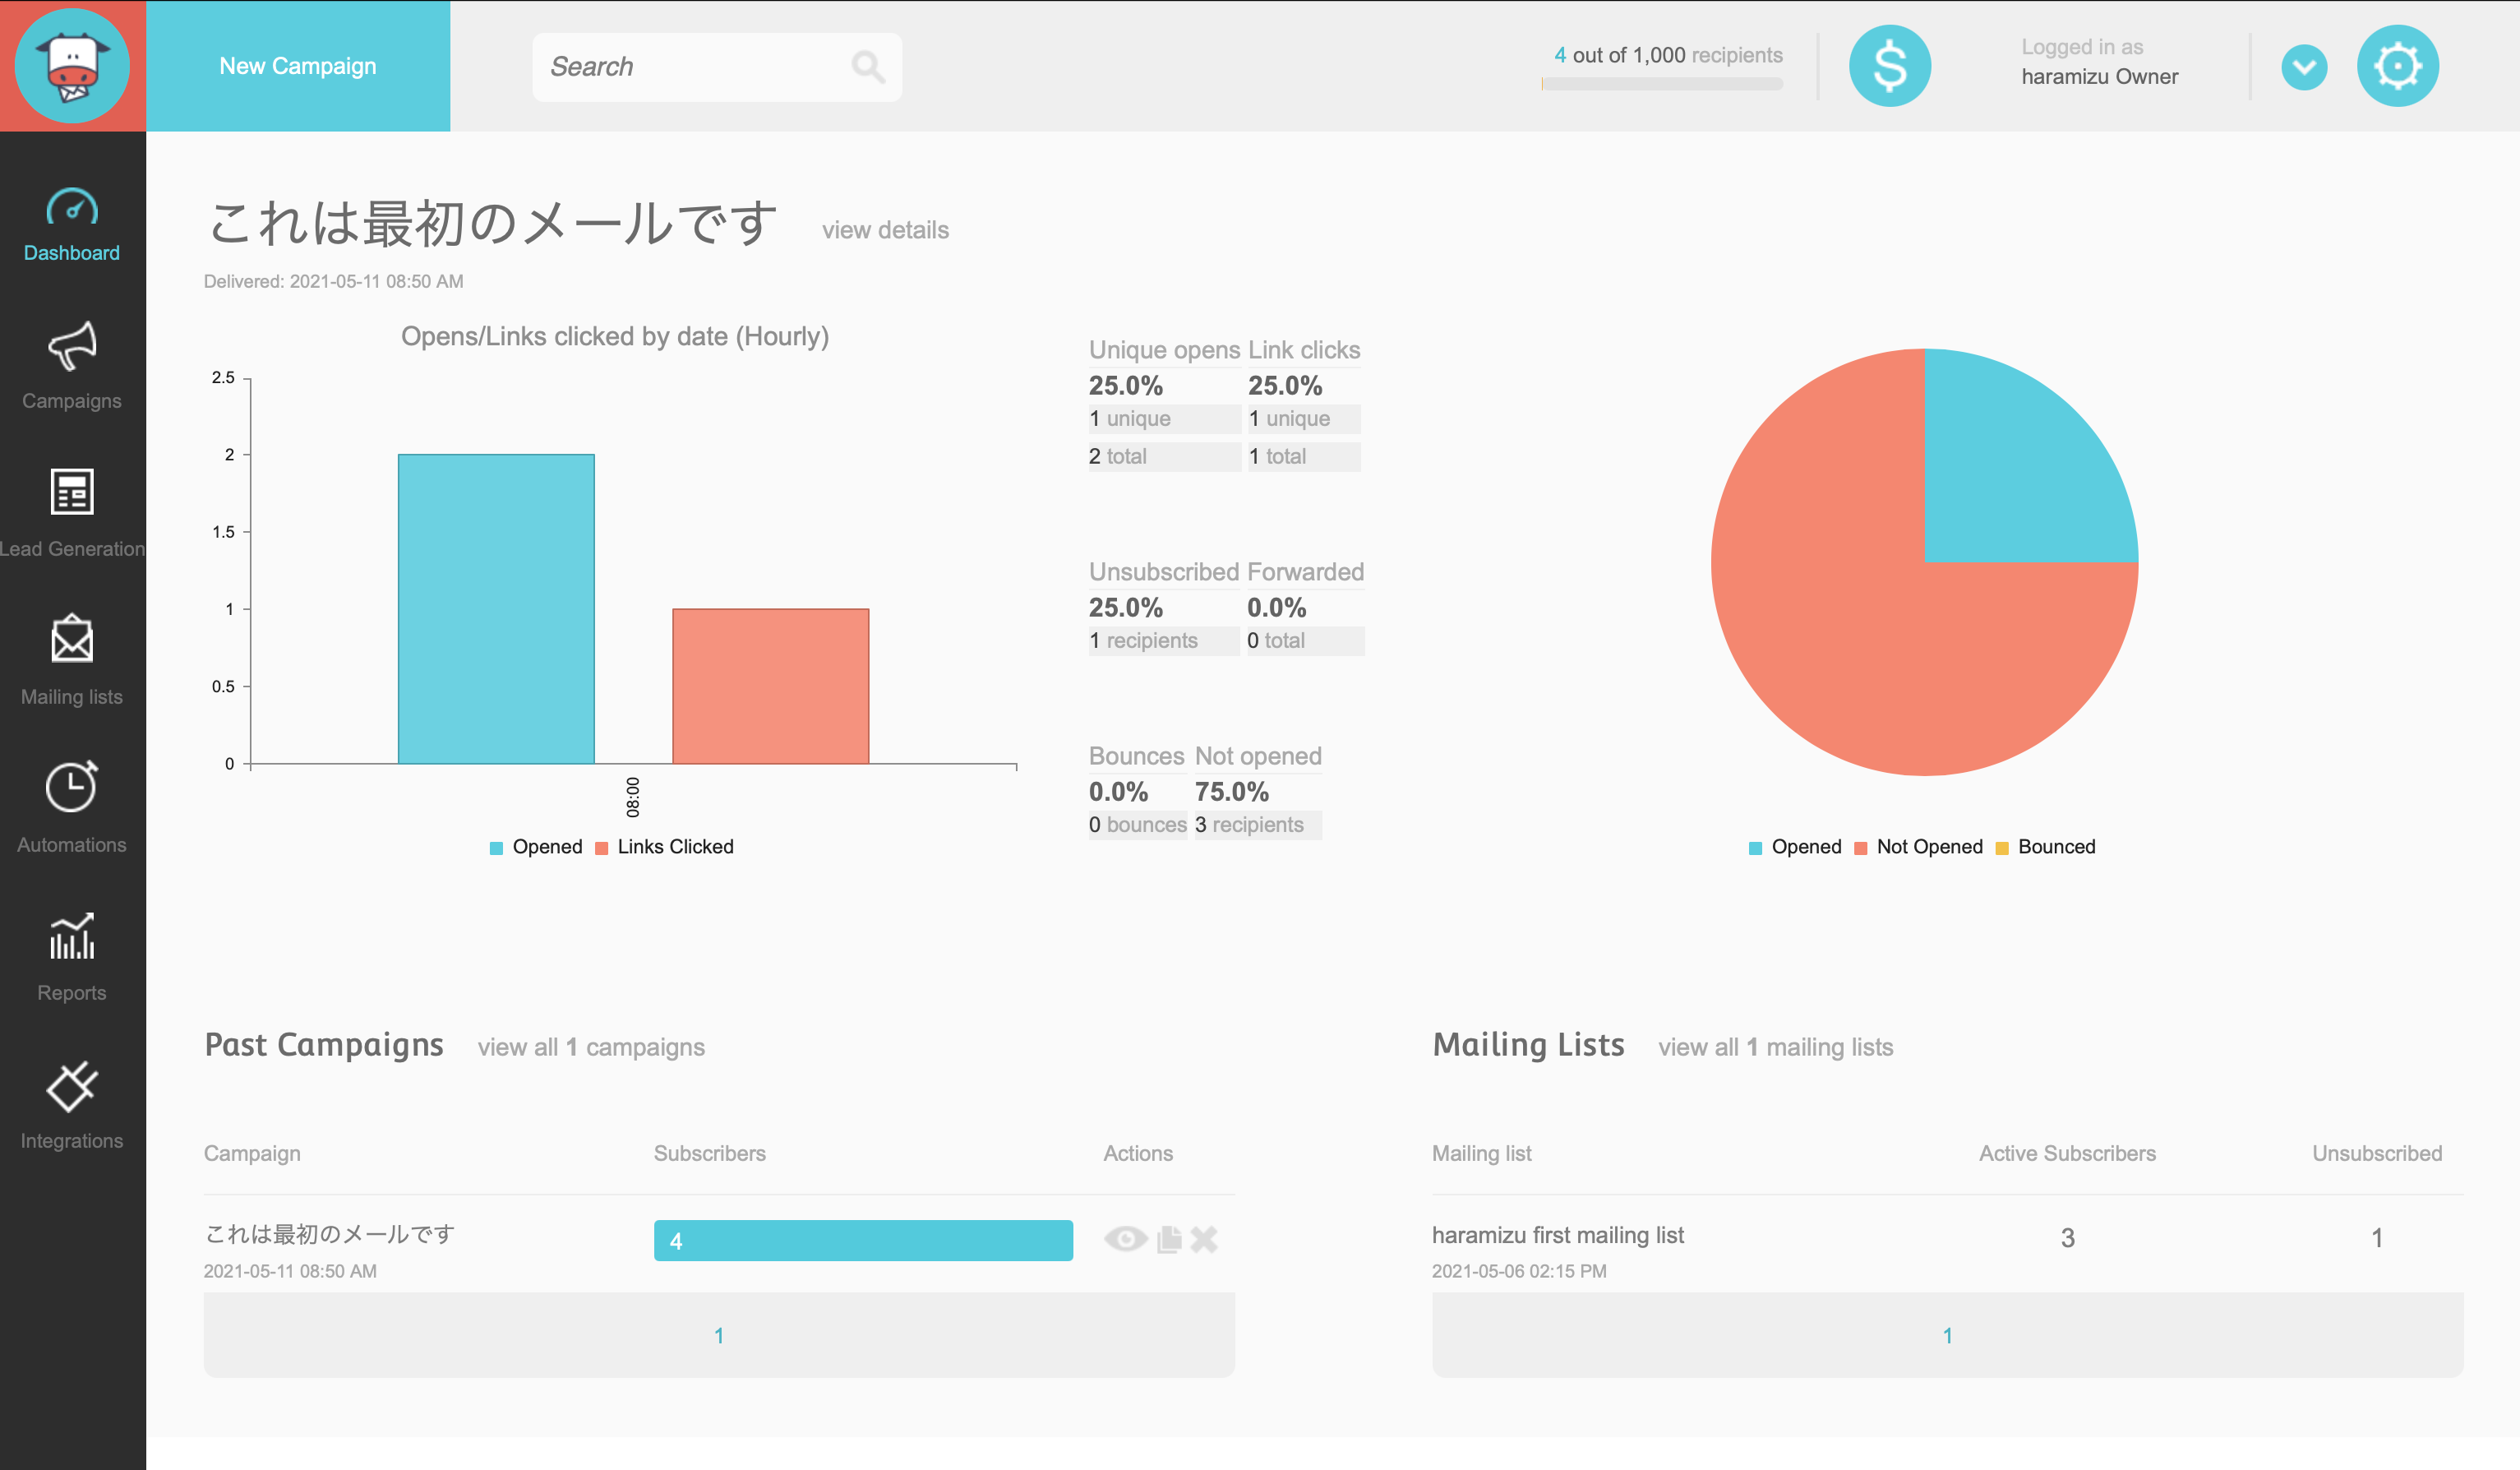Screen dimensions: 2520x1470
Task: Click the Active Subscribers value 3
Action: pos(2067,1238)
